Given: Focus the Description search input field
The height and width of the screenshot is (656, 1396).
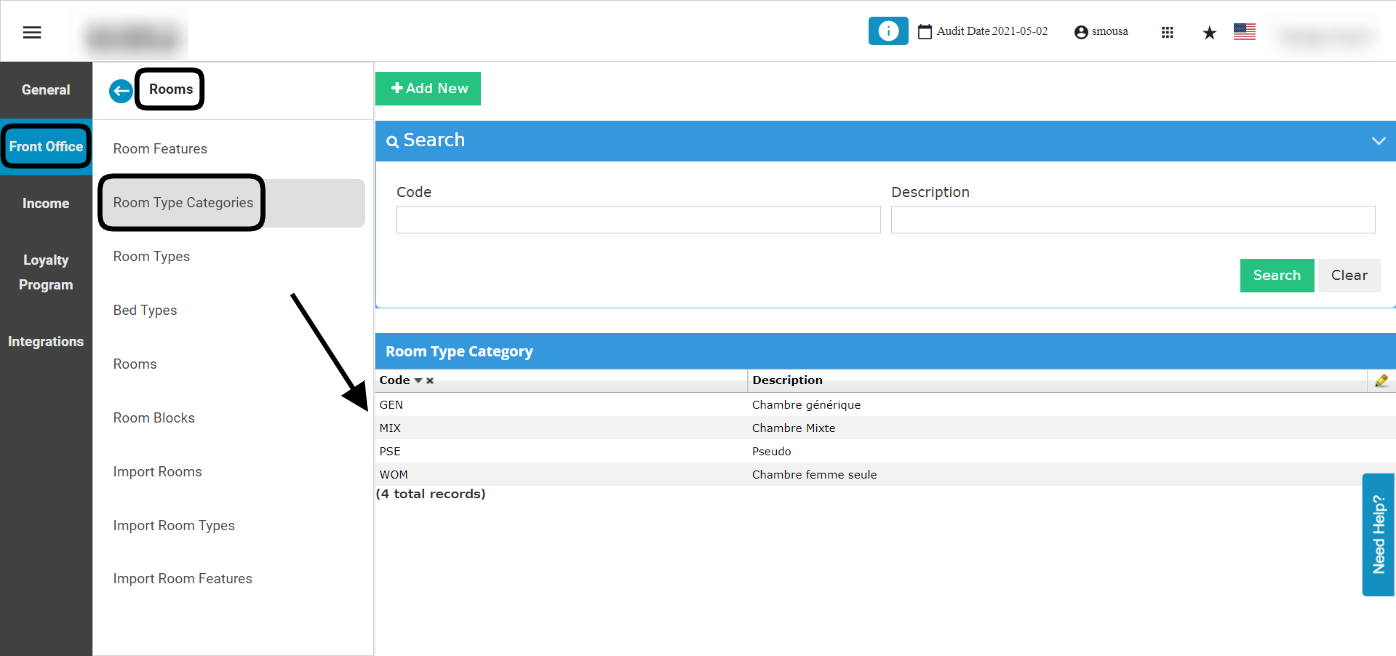Looking at the screenshot, I should click(1133, 220).
